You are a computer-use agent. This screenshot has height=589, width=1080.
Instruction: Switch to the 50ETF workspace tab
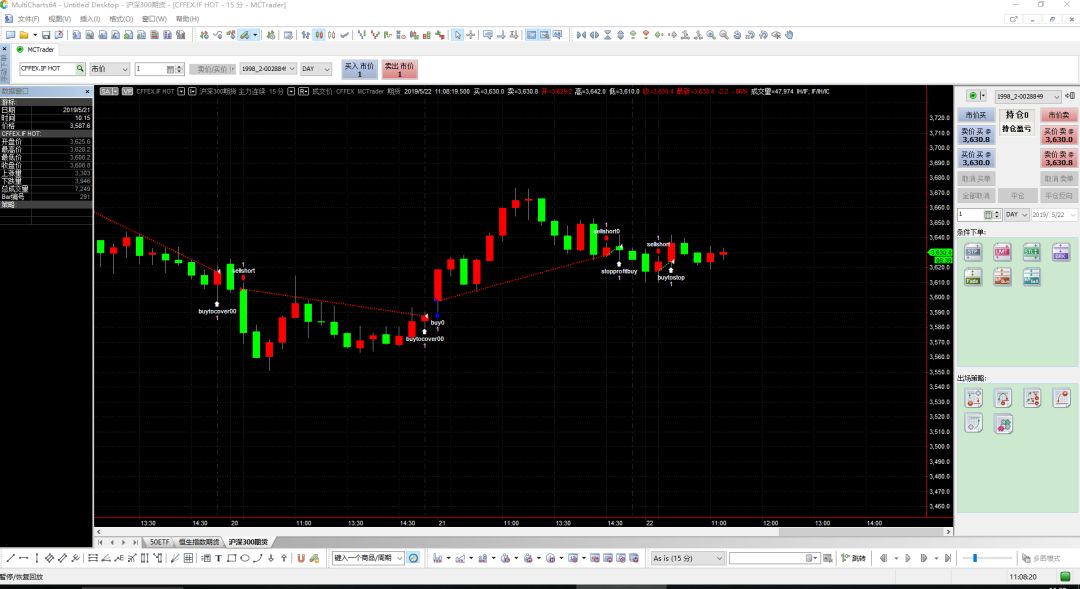(159, 542)
